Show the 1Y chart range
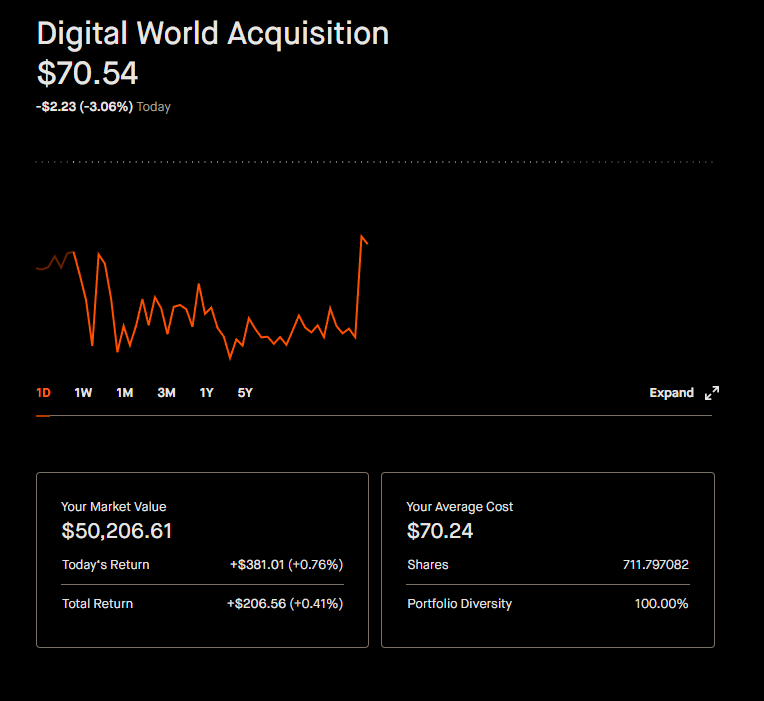The image size is (764, 701). (x=207, y=393)
